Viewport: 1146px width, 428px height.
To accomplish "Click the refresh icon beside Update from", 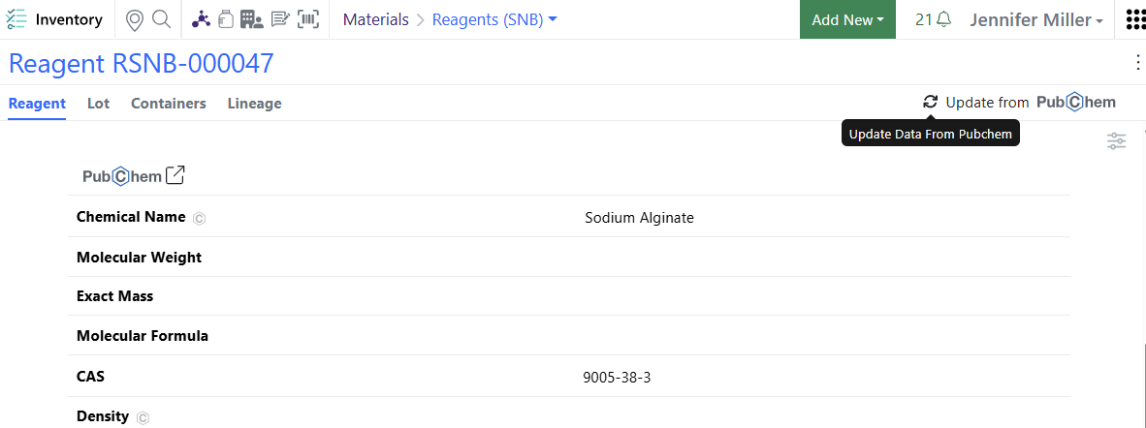I will pyautogui.click(x=931, y=102).
